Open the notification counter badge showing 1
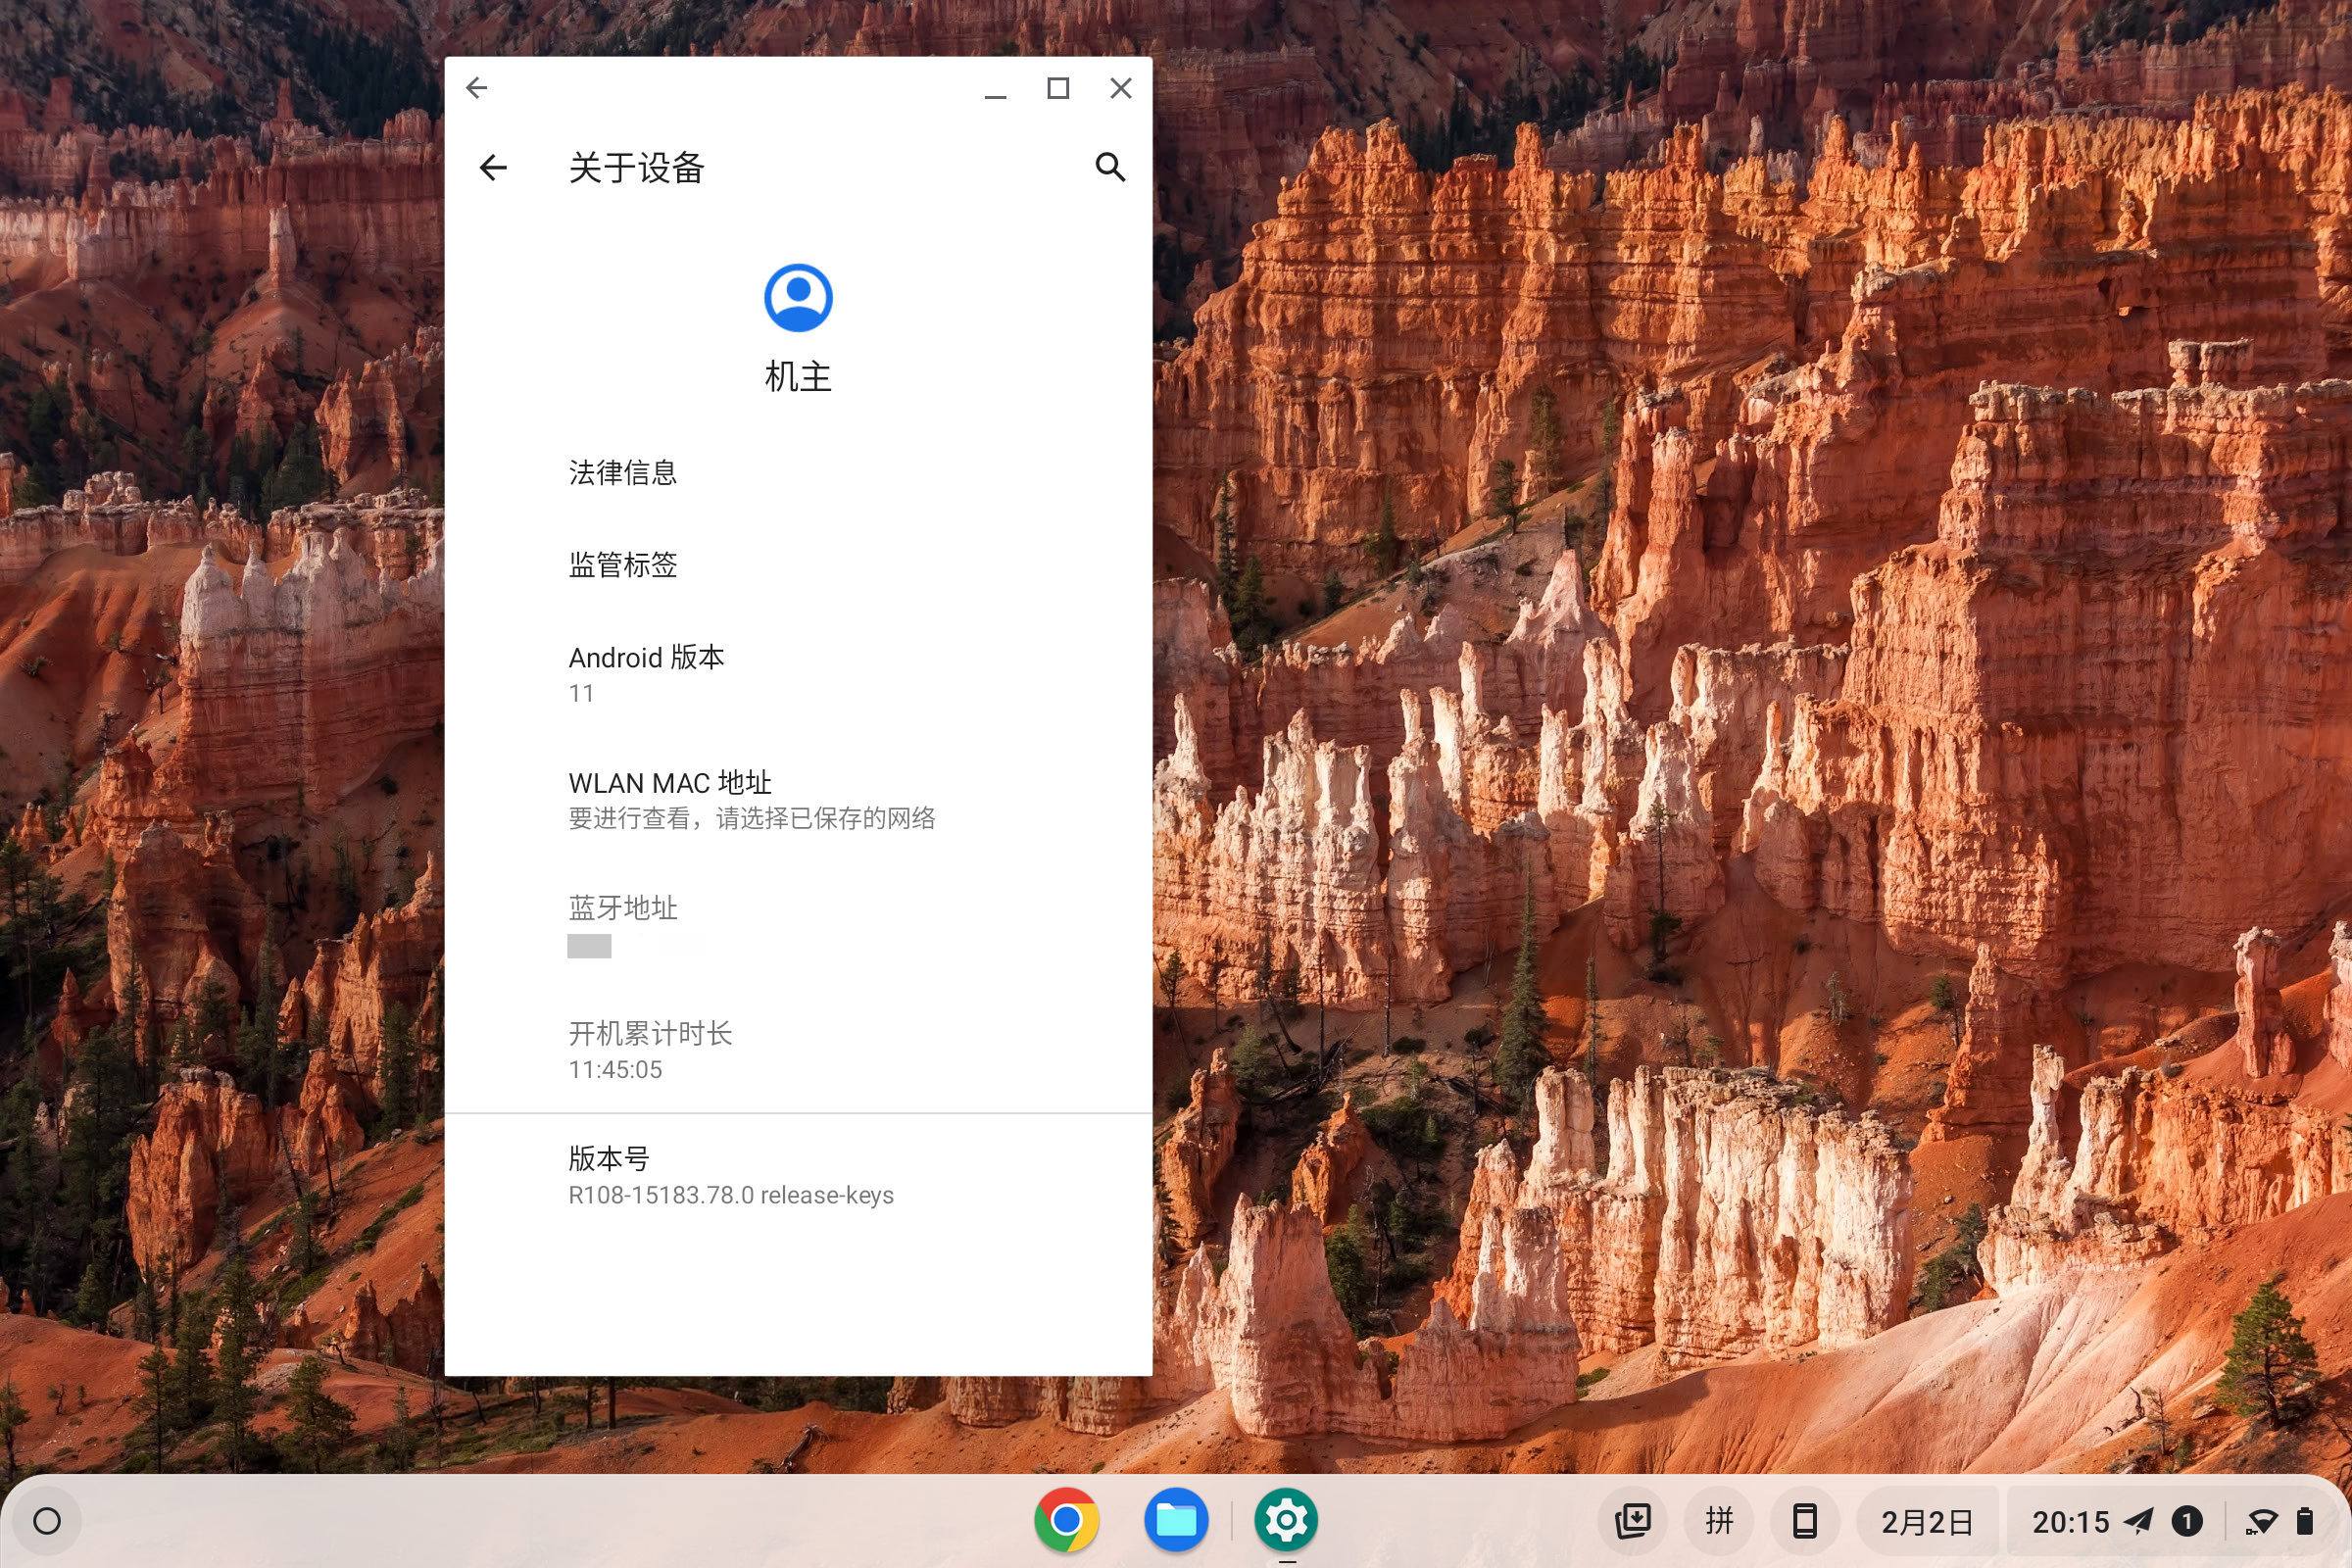 coord(2186,1521)
